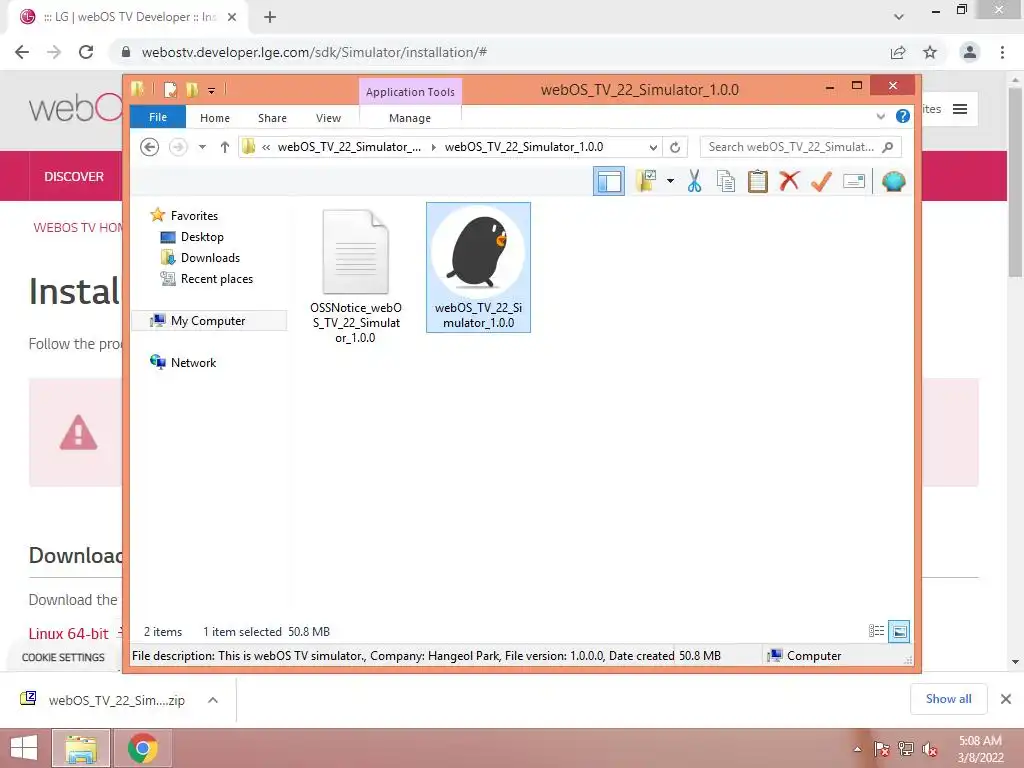Screen dimensions: 1024x768
Task: Open Explorer help question mark icon
Action: click(x=903, y=116)
